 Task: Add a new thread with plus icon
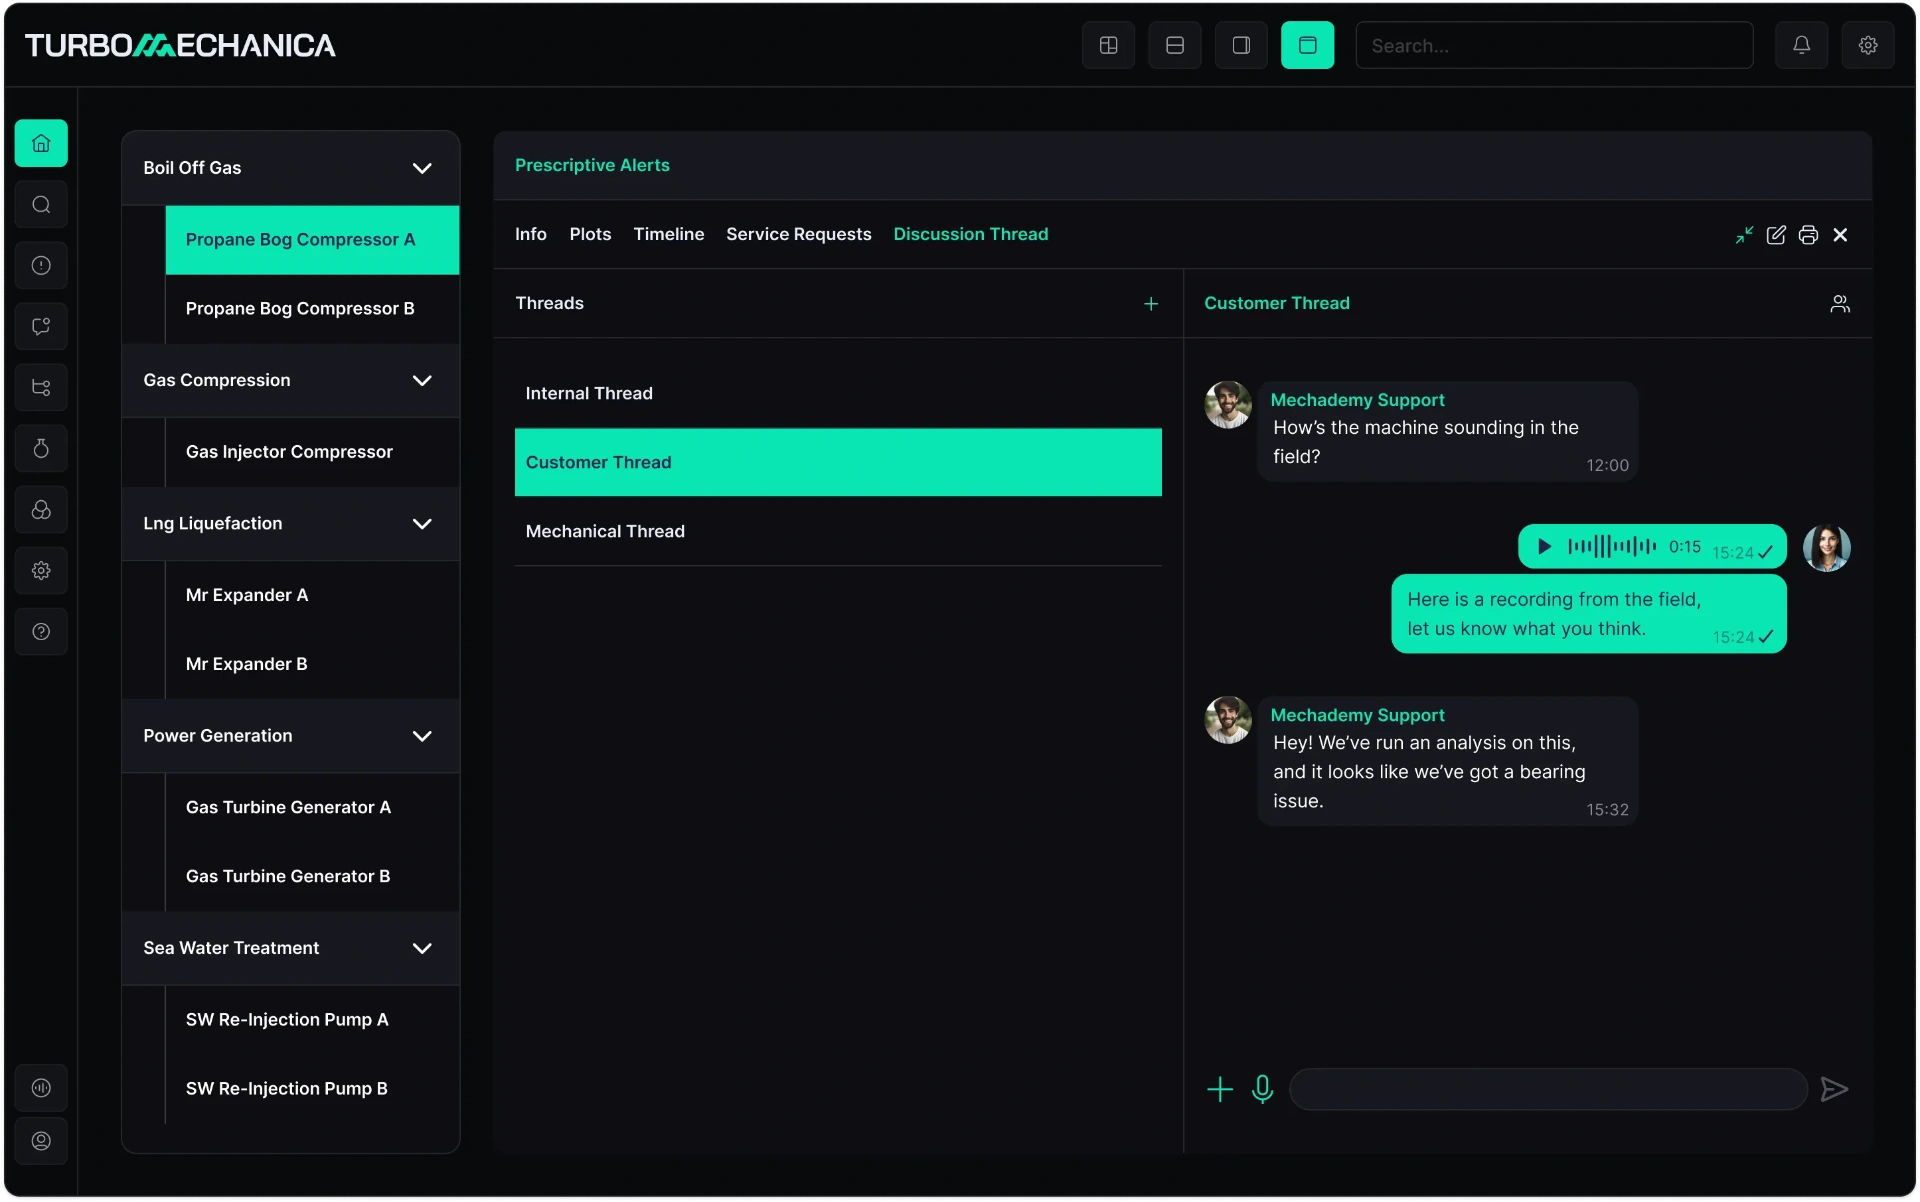[x=1151, y=304]
